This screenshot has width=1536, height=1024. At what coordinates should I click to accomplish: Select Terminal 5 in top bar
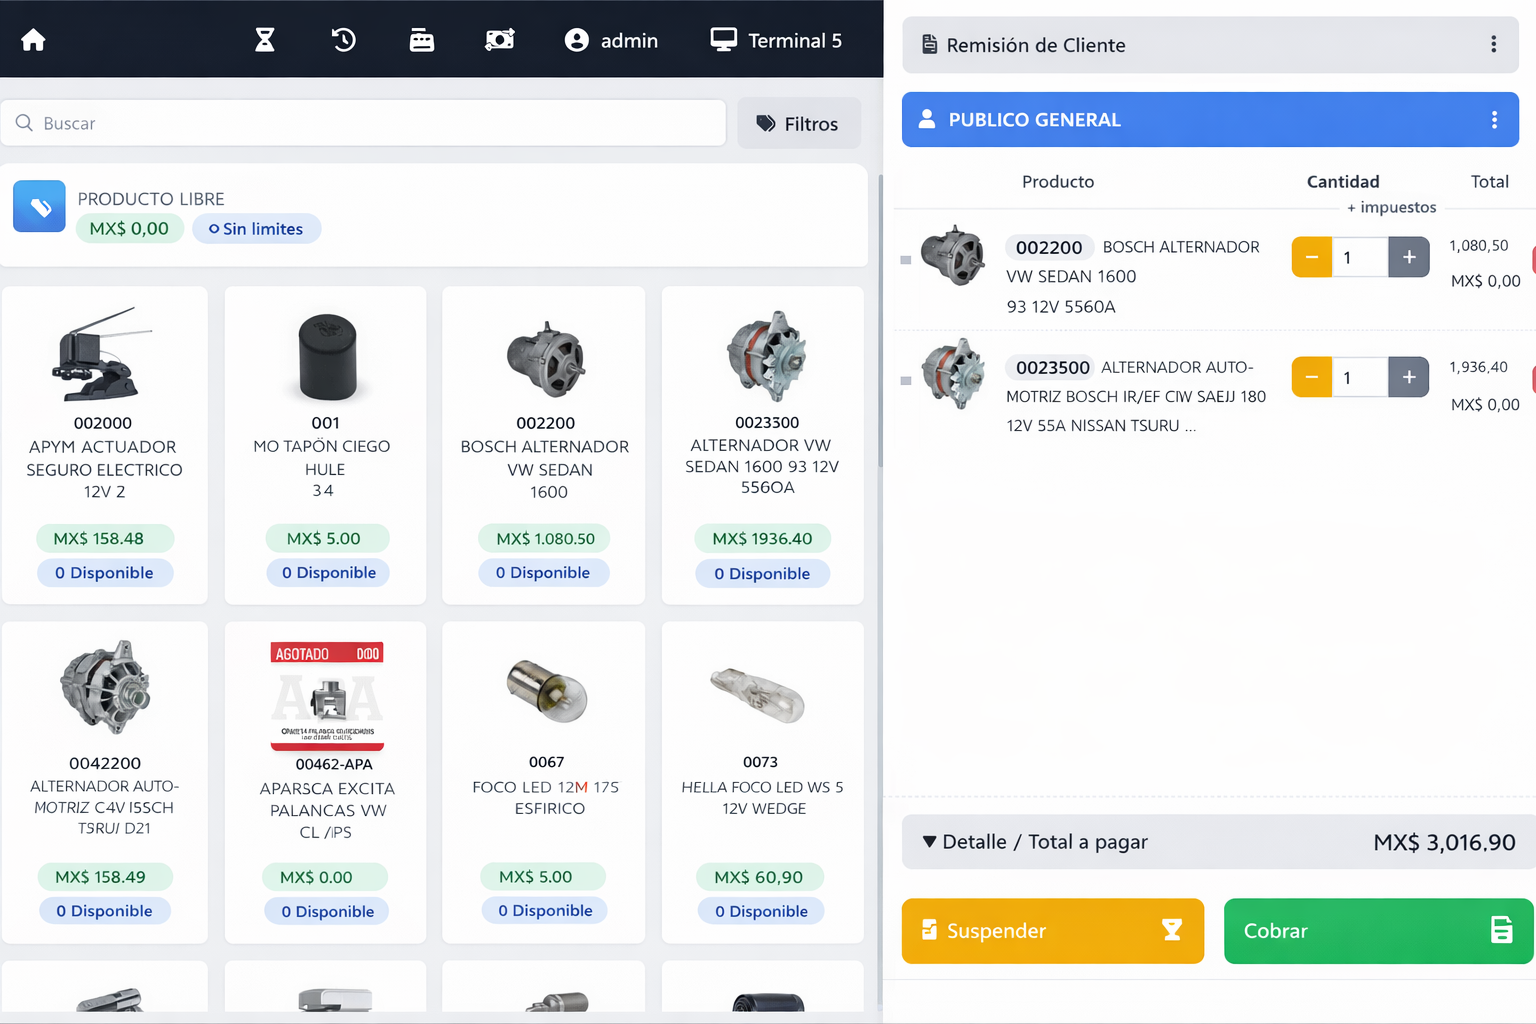[x=776, y=40]
